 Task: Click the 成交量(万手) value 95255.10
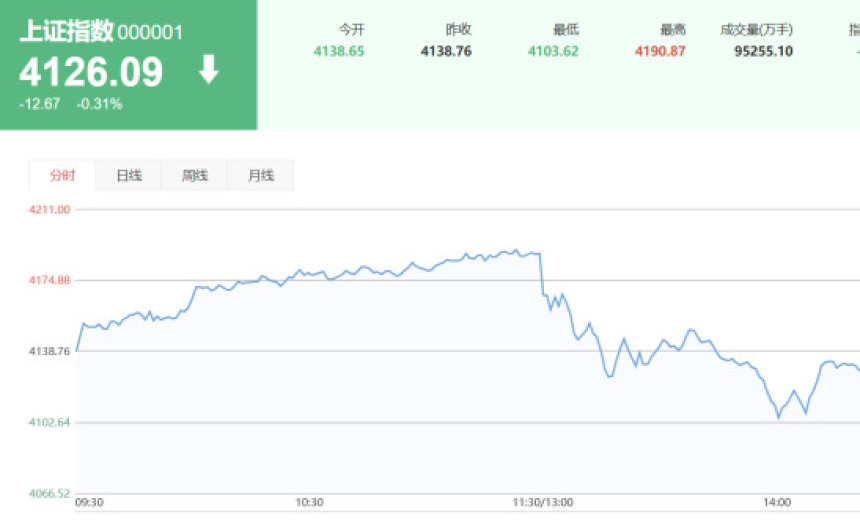[x=763, y=51]
